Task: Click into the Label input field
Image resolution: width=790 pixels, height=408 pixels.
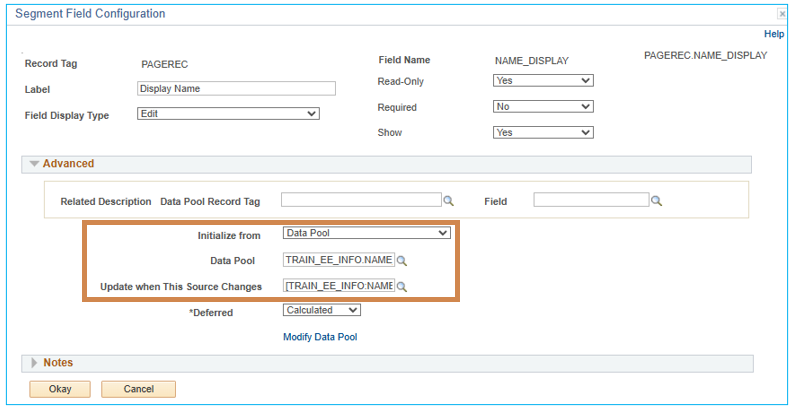Action: (x=236, y=89)
